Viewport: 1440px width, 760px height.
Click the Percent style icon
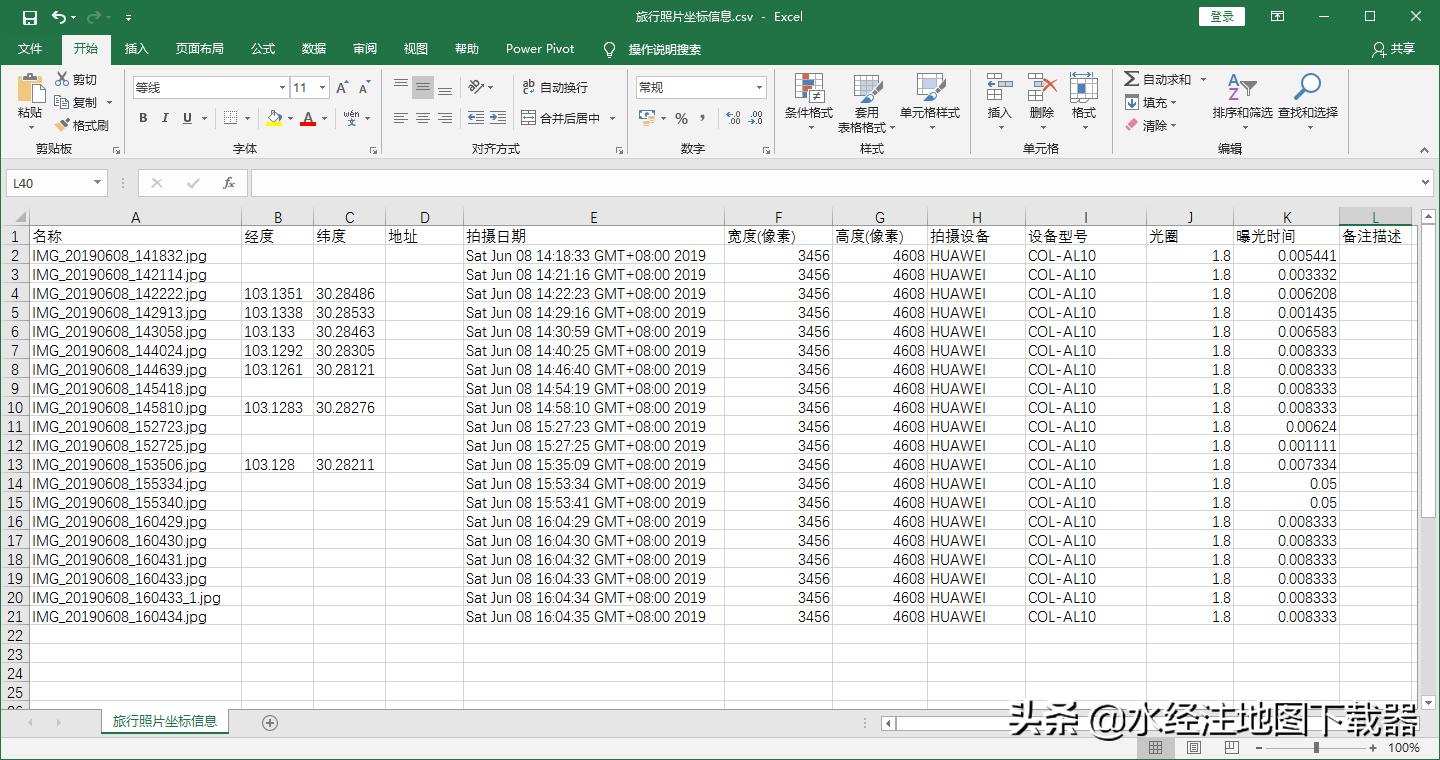tap(683, 118)
